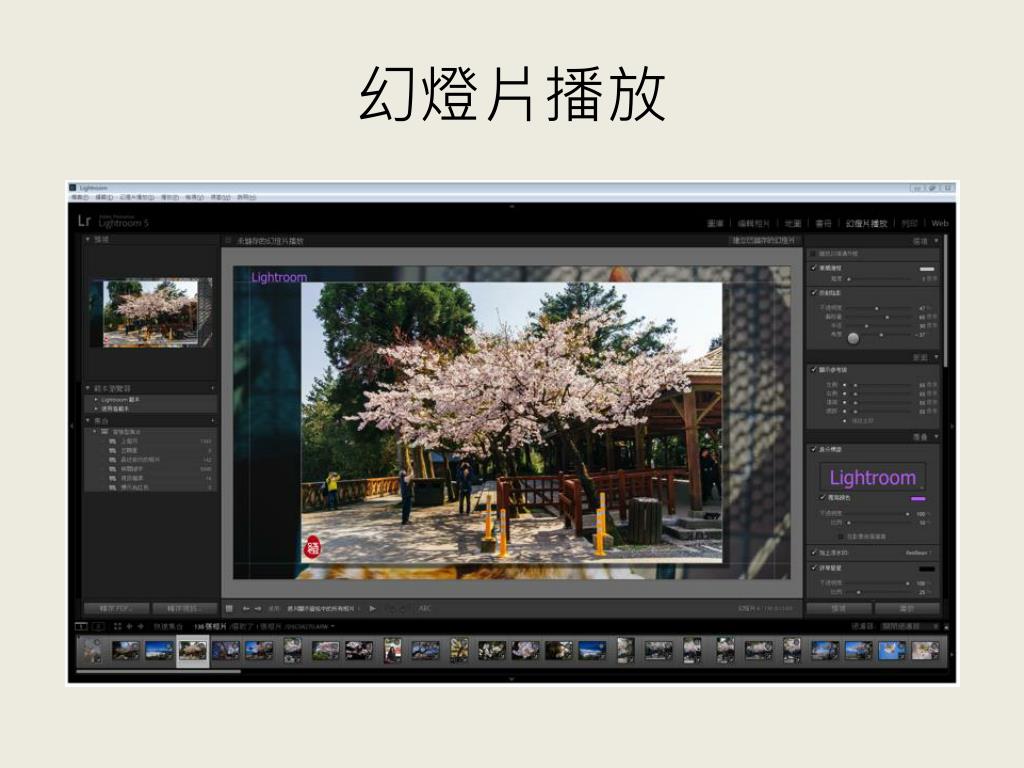Viewport: 1024px width, 768px height.
Task: Click Create Saved Slideshow button
Action: point(765,240)
